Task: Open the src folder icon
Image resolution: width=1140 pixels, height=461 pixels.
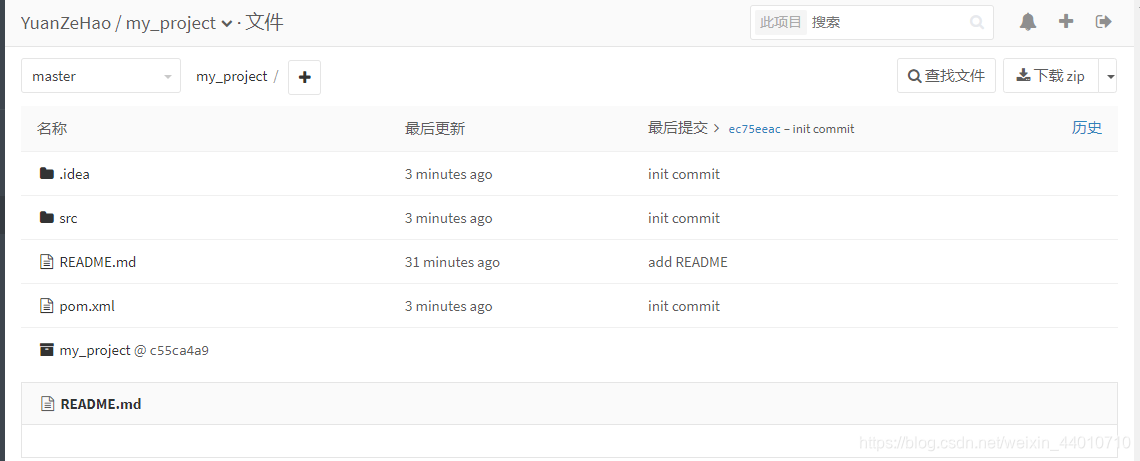Action: tap(47, 217)
